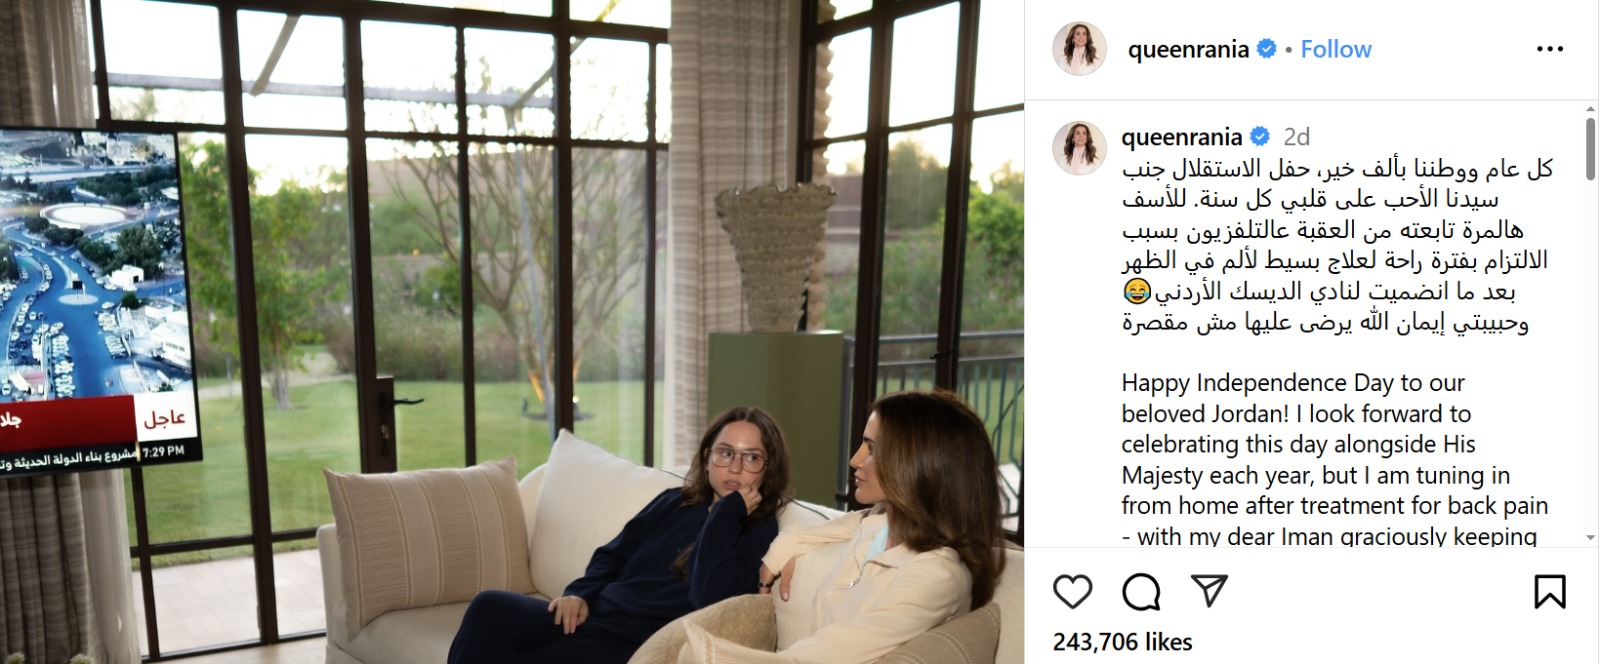Click scrollbar up arrow in caption

(x=1590, y=107)
